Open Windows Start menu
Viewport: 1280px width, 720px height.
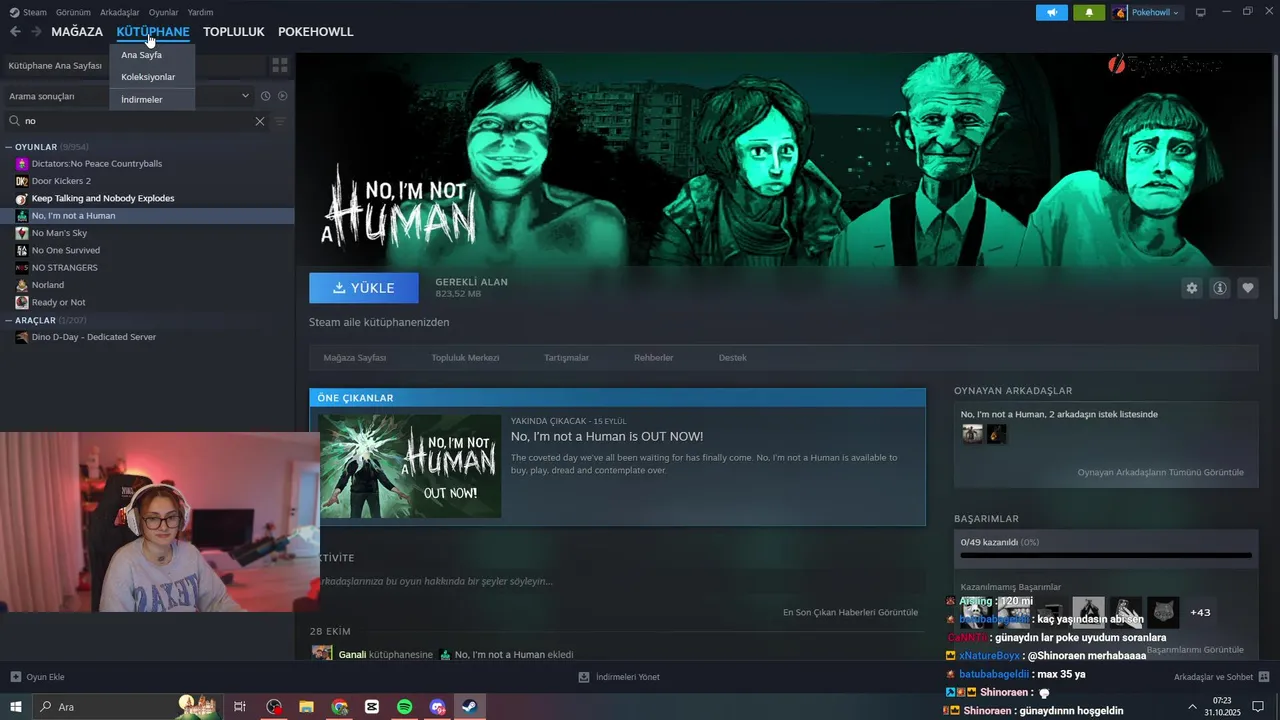click(15, 707)
